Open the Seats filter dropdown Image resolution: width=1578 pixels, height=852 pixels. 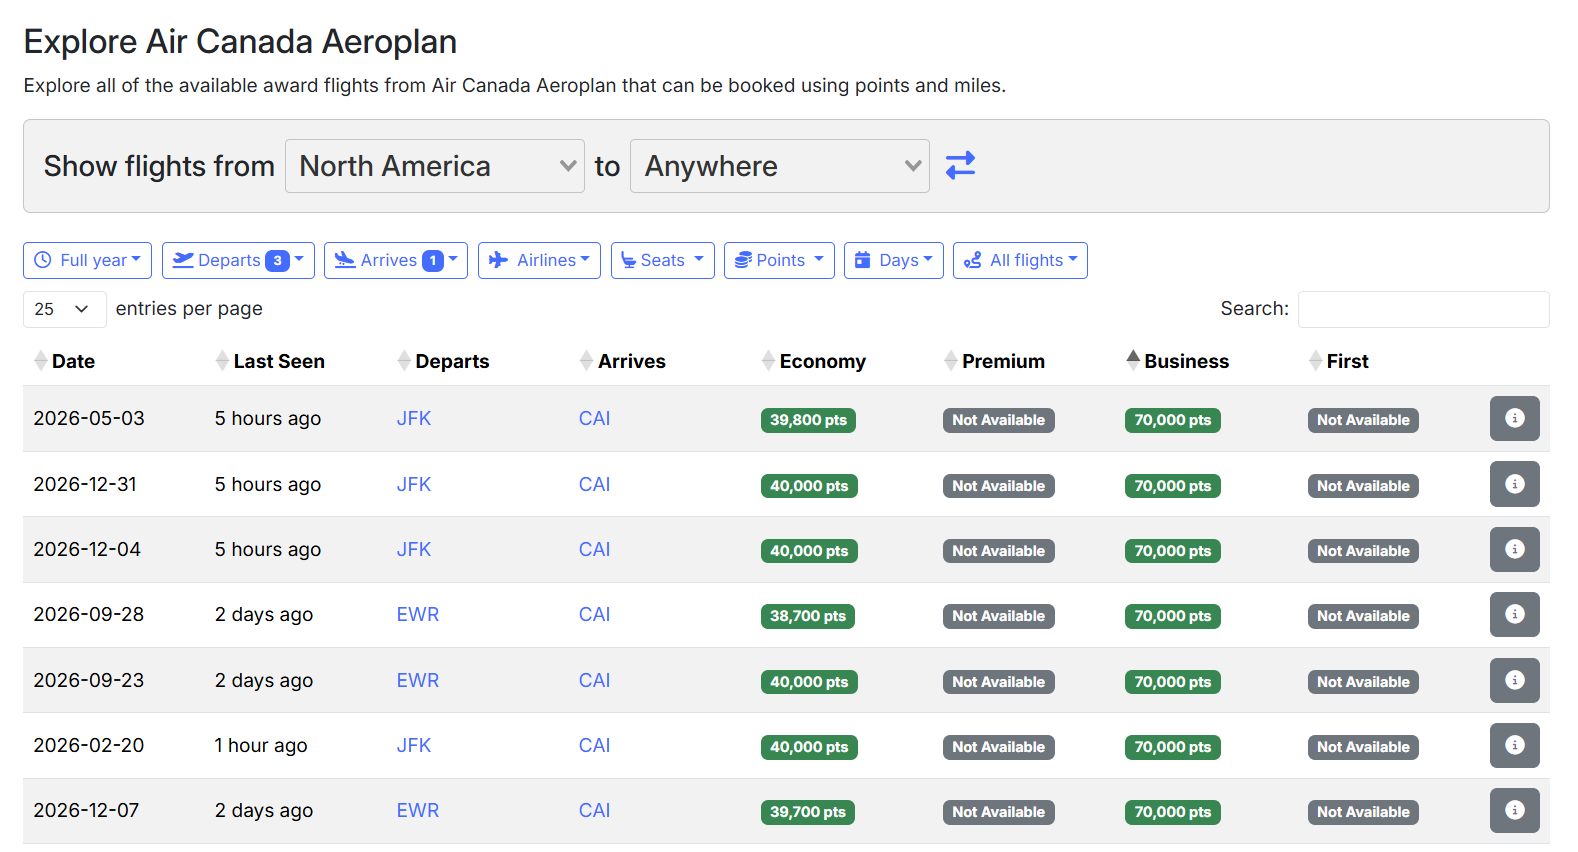coord(663,260)
